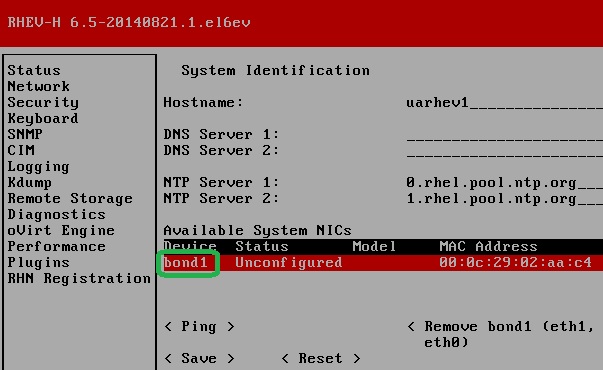Image resolution: width=603 pixels, height=370 pixels.
Task: Open the Logging page
Action: (38, 167)
